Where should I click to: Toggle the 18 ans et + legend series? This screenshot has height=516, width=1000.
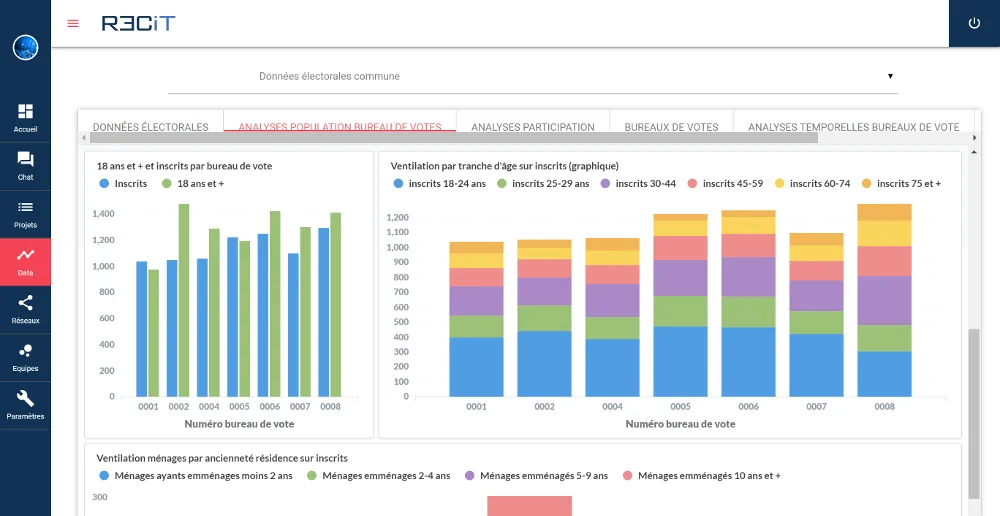coord(193,184)
